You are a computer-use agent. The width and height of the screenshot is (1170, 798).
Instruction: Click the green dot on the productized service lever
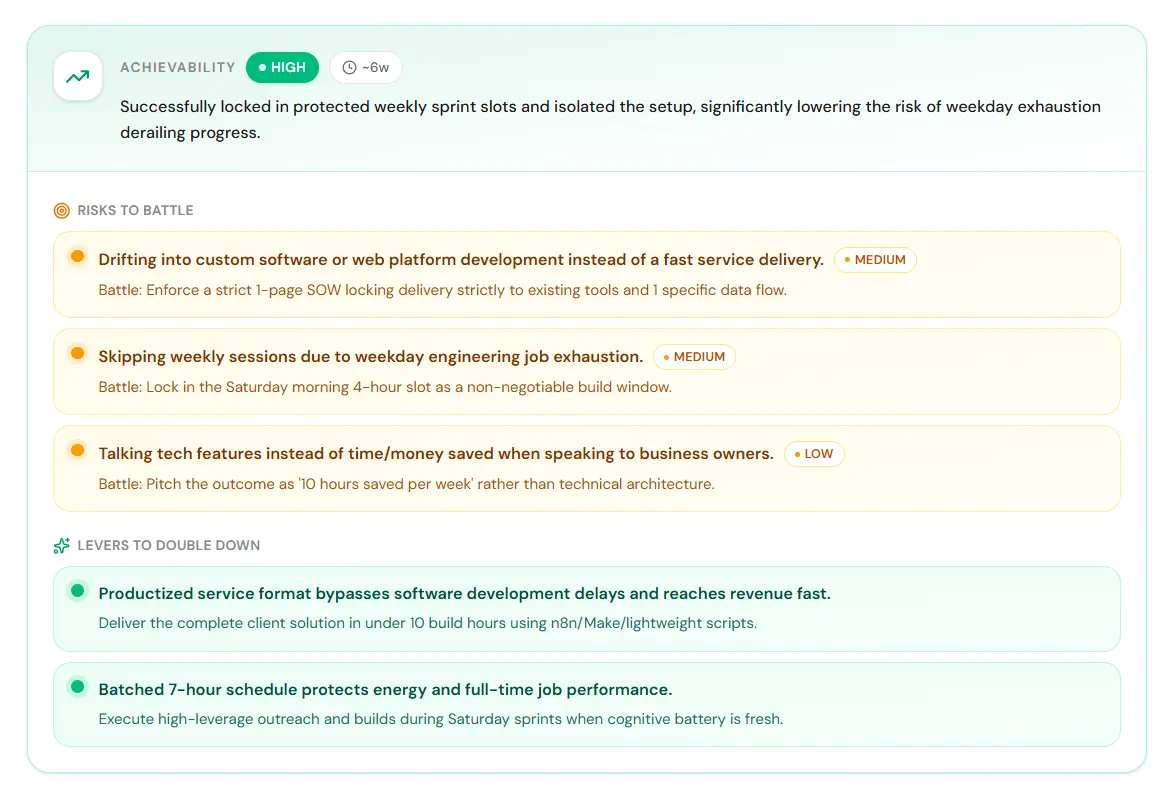pyautogui.click(x=78, y=590)
